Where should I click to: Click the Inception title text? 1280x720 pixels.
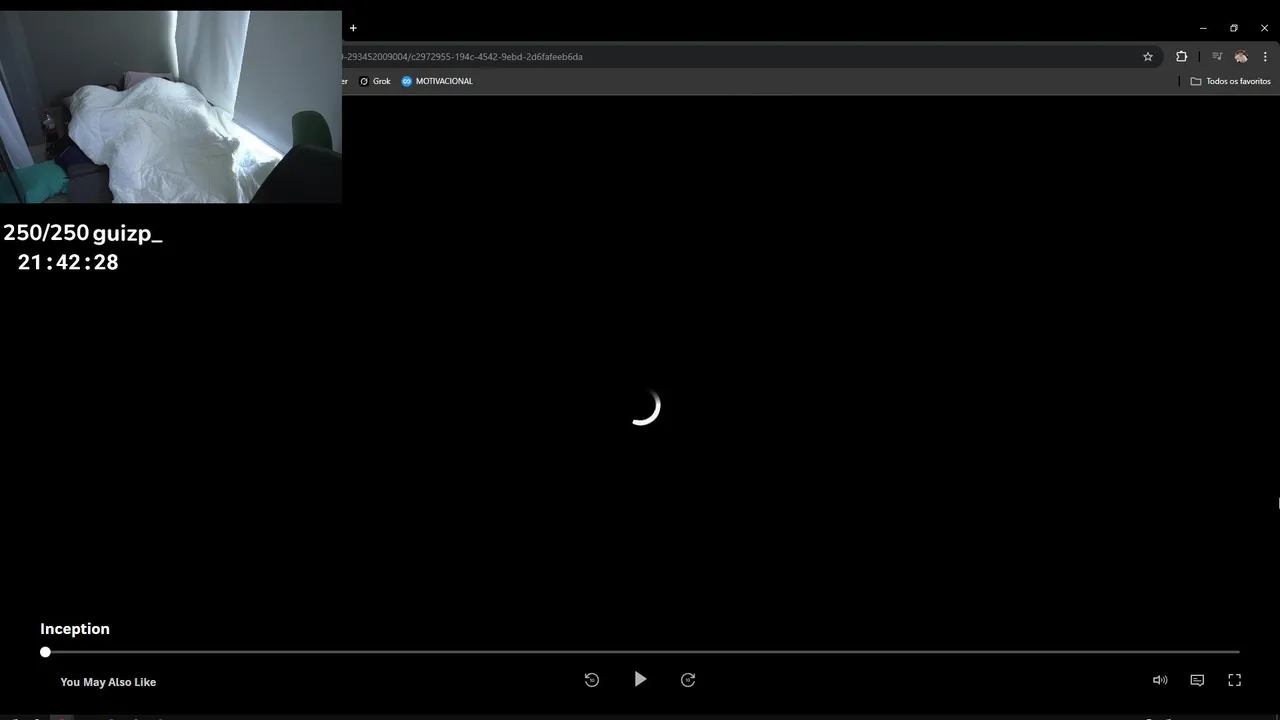[75, 629]
